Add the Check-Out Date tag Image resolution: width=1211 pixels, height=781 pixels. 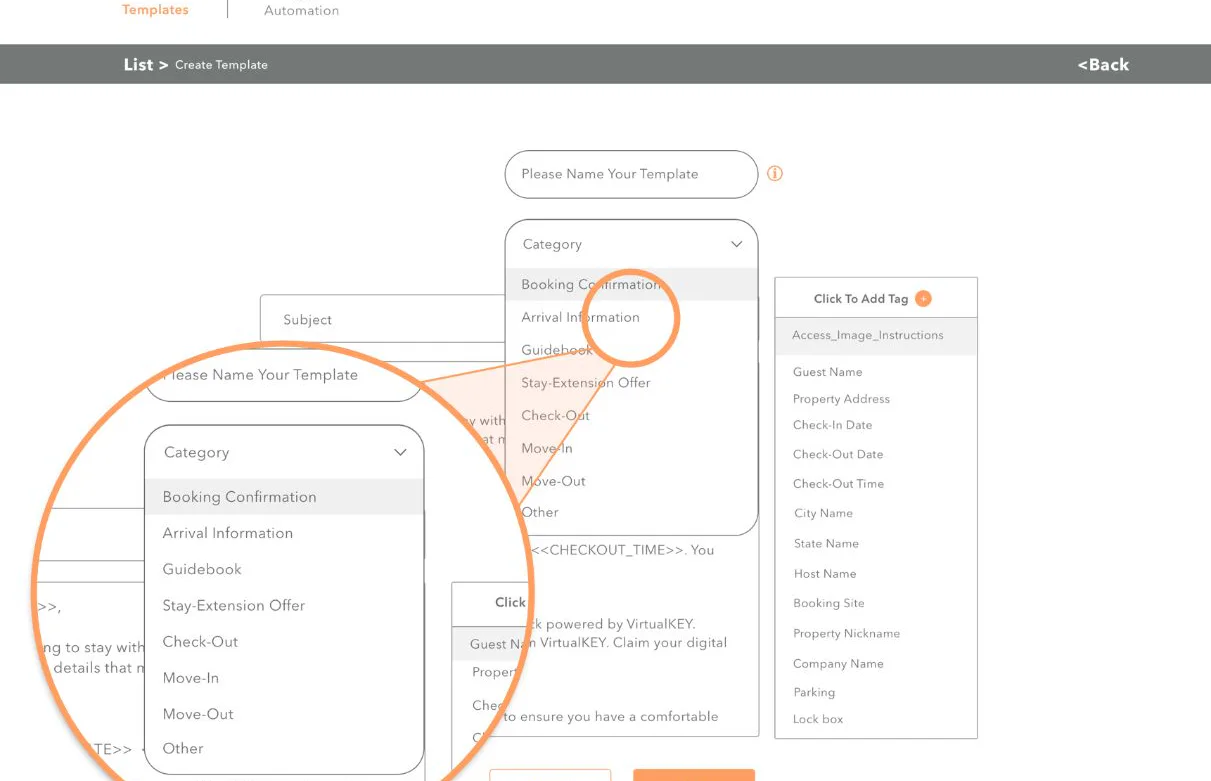click(x=838, y=454)
